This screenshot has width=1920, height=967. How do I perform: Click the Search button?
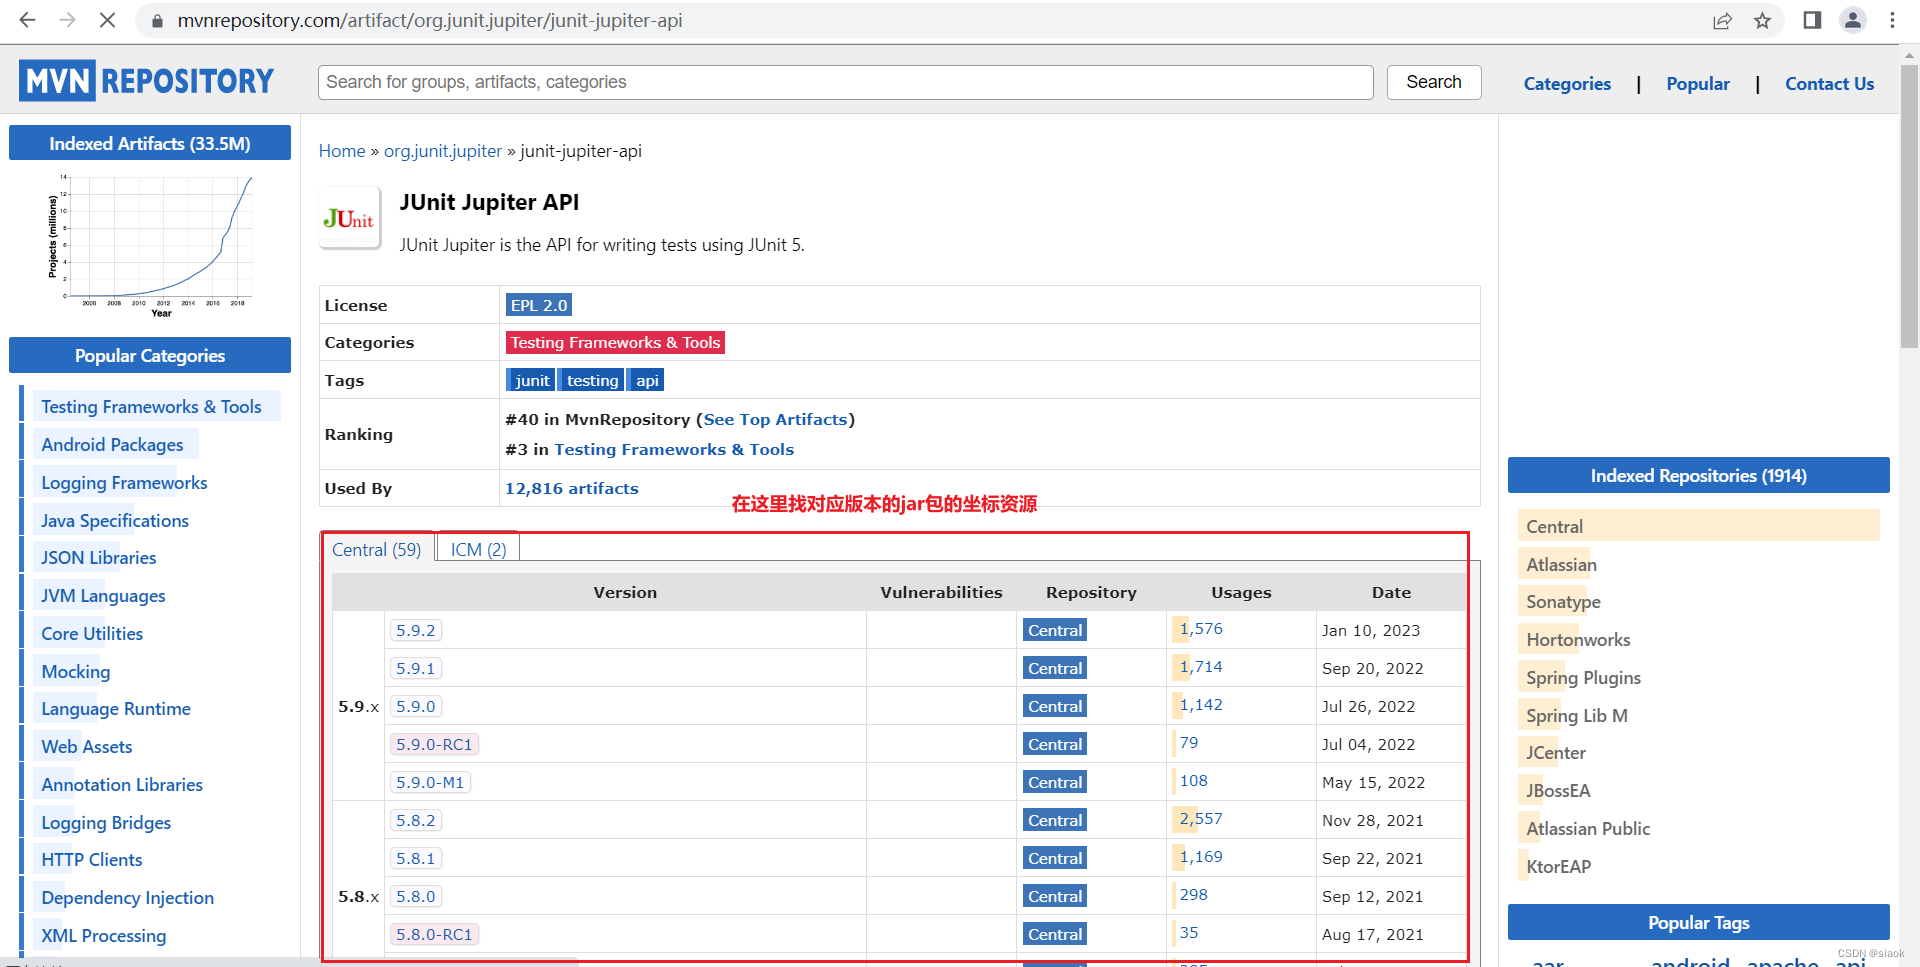[x=1433, y=82]
